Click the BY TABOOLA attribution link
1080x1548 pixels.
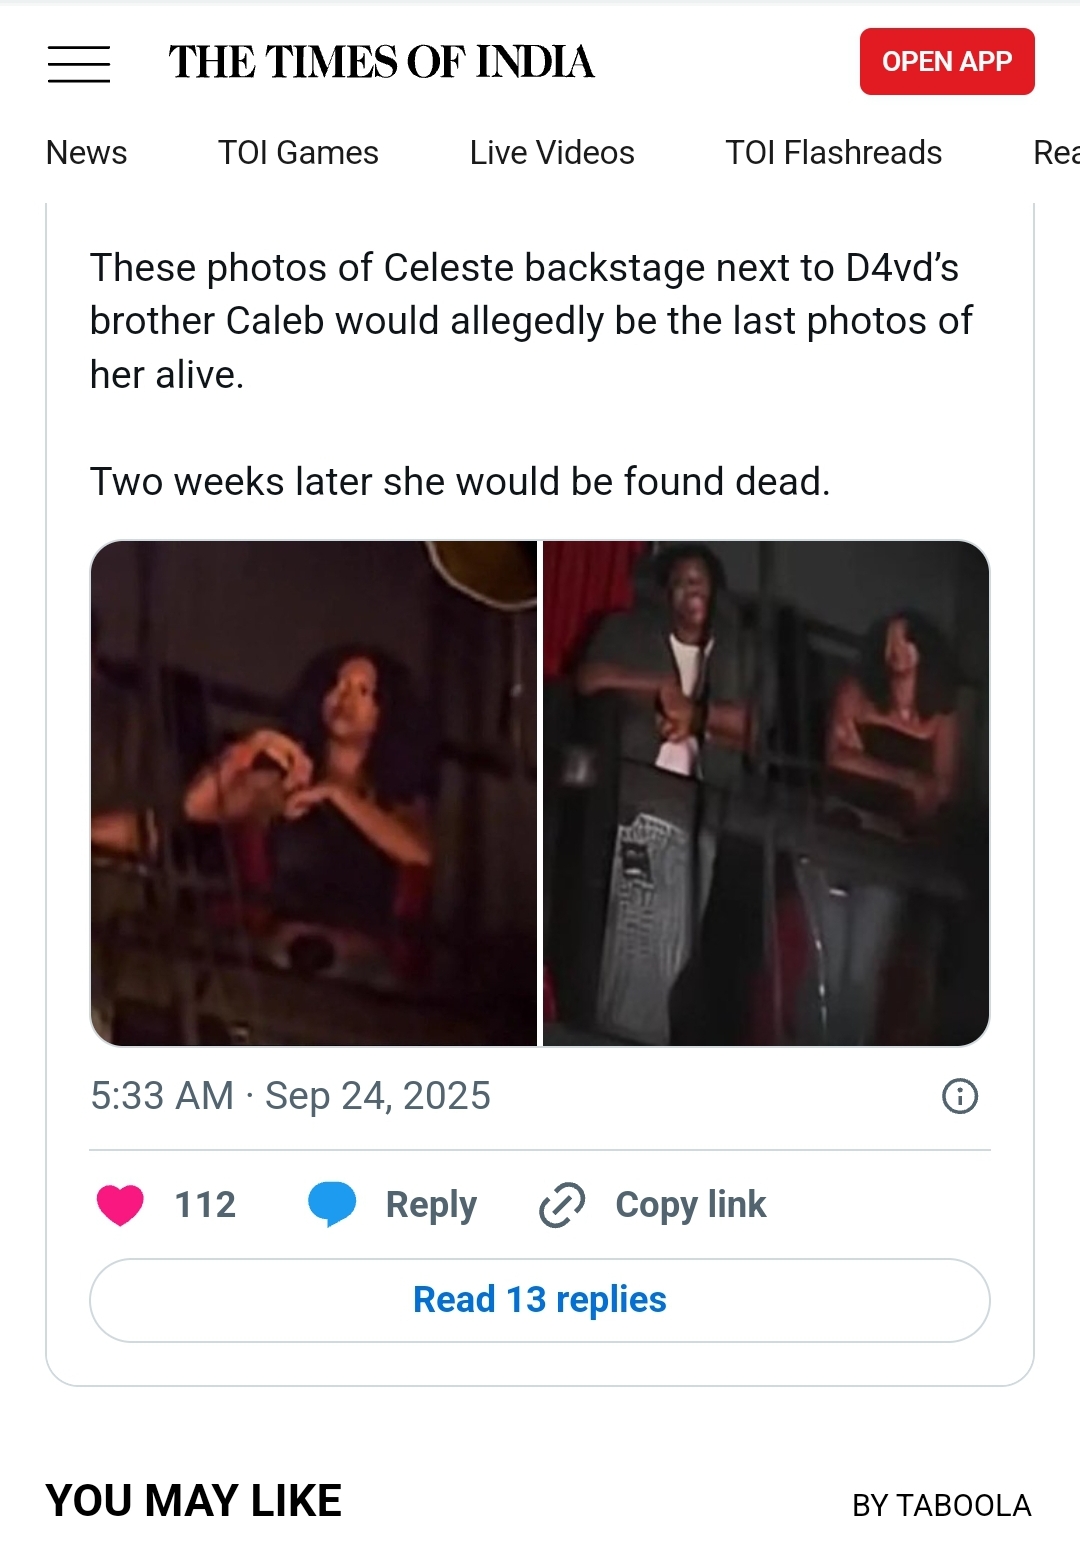pyautogui.click(x=941, y=1505)
